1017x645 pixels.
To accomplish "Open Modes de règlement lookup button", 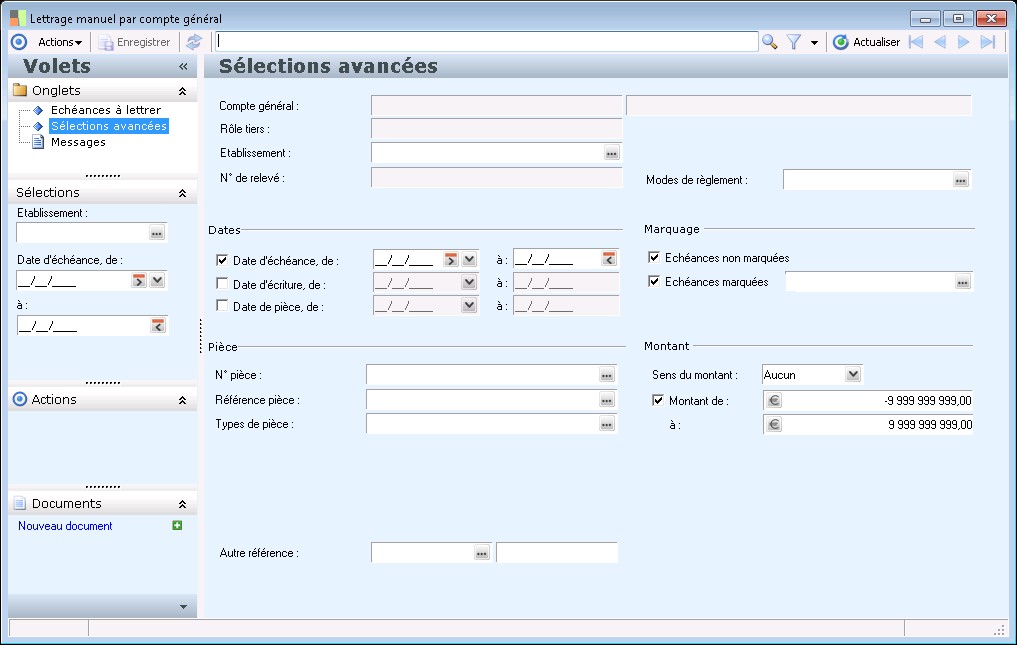I will 961,180.
